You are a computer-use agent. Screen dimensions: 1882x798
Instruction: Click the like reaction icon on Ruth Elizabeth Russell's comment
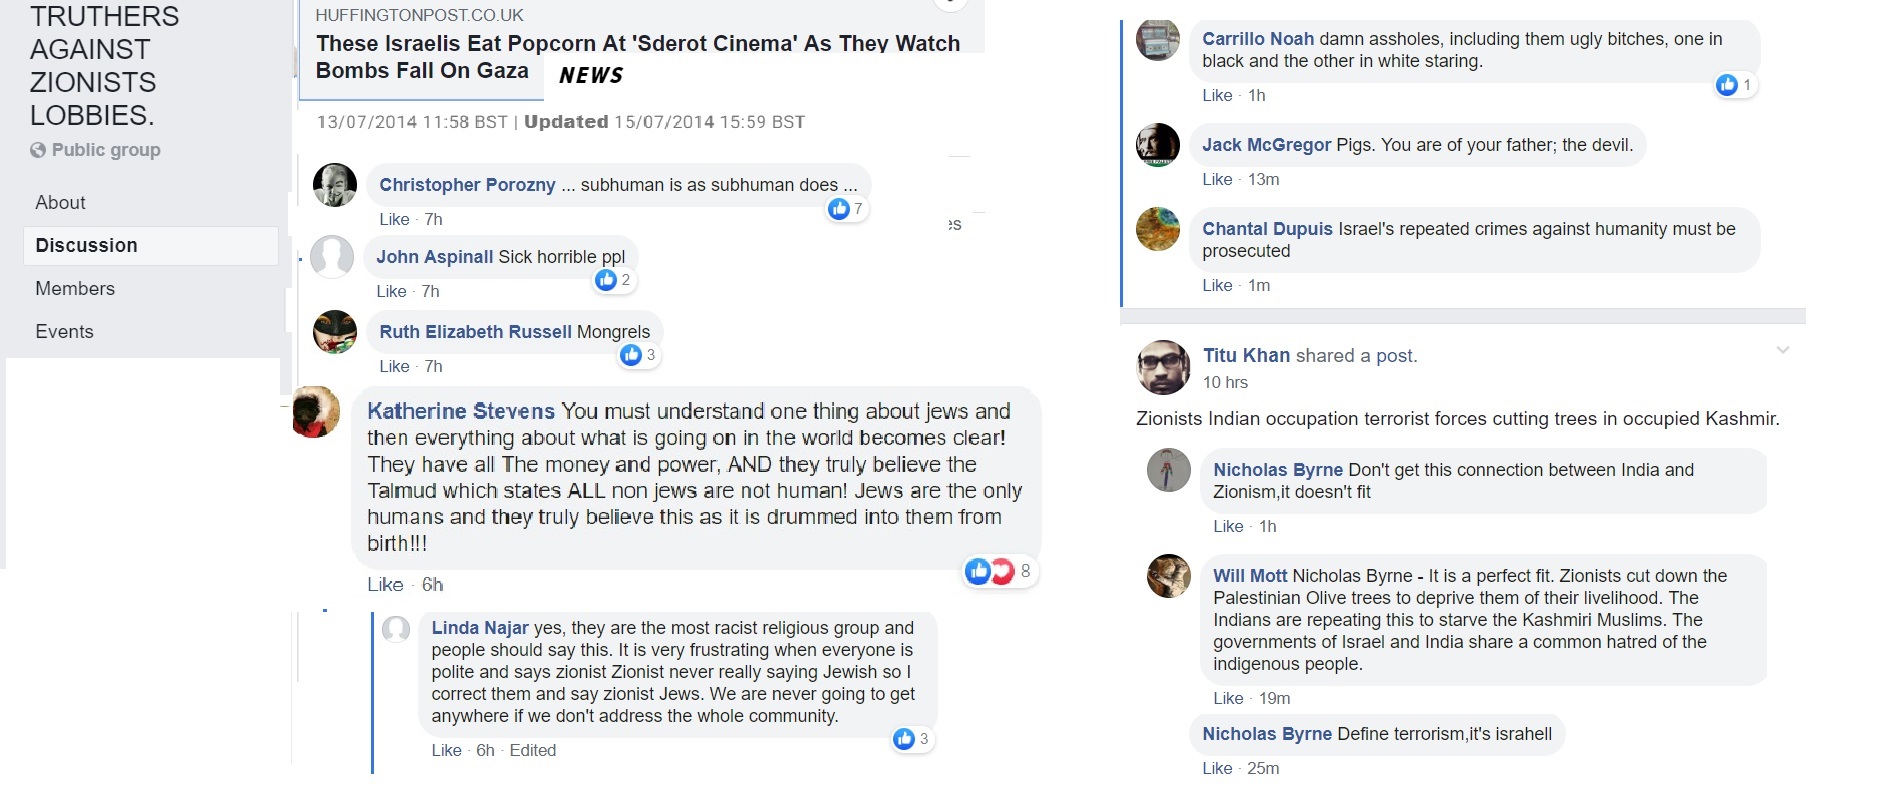coord(630,355)
